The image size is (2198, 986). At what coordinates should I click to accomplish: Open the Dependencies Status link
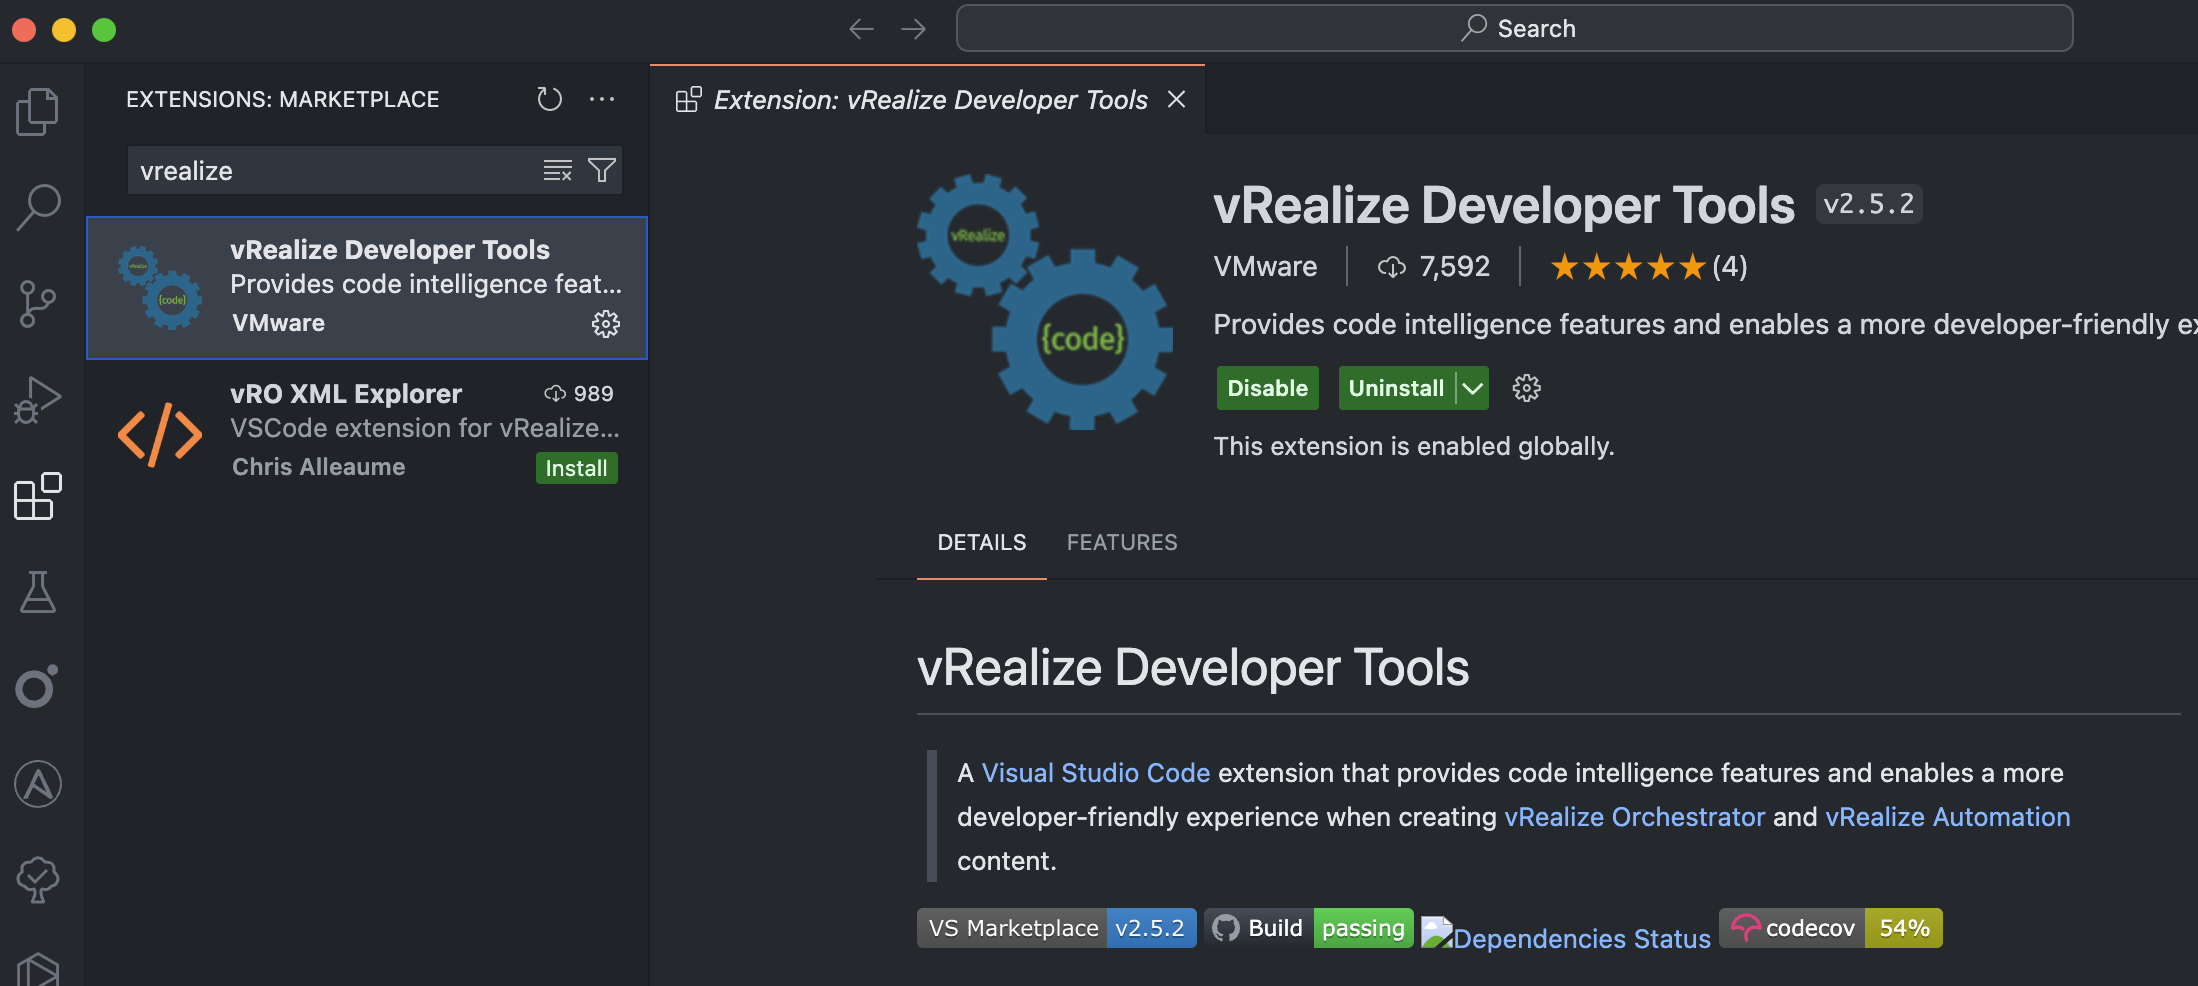[x=1566, y=937]
